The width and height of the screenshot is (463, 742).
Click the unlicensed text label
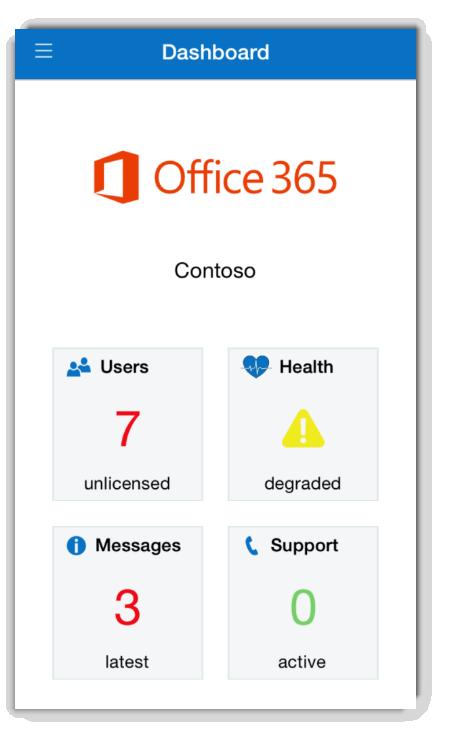tap(127, 484)
